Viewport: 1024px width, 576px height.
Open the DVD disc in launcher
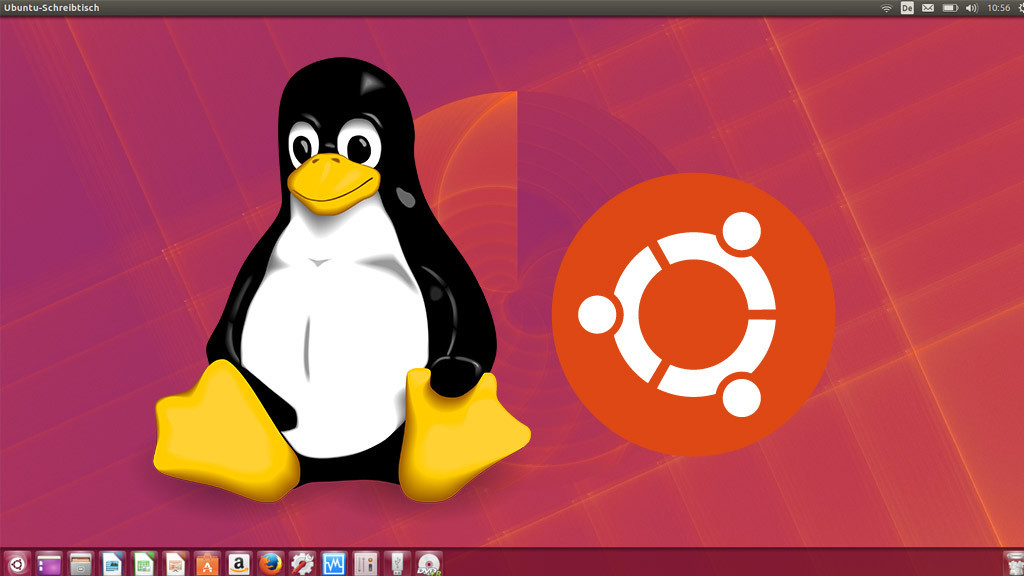tap(429, 563)
